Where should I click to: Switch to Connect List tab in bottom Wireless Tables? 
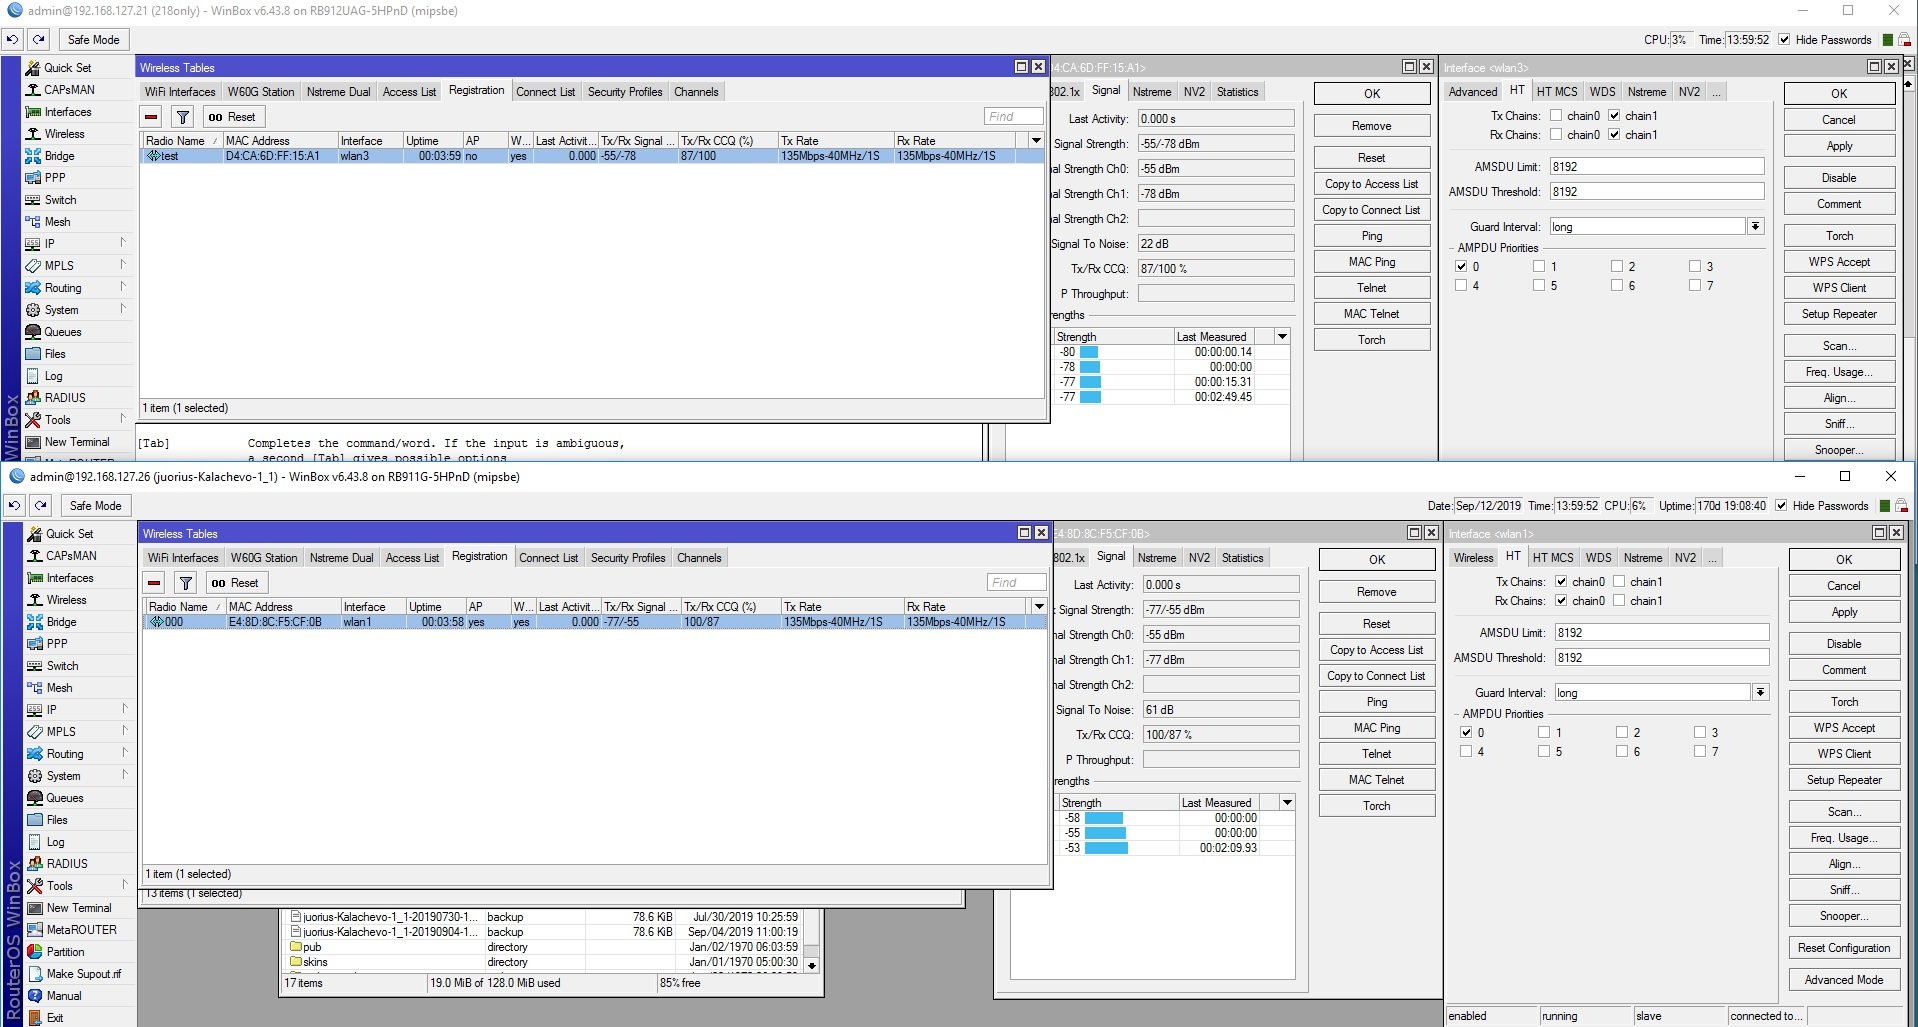pos(548,558)
